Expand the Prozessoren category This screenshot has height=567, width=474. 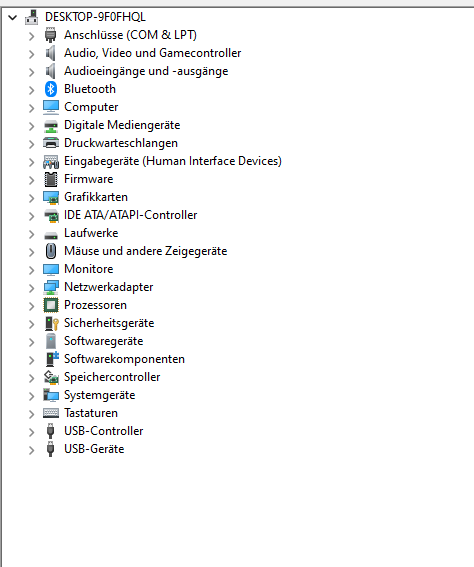[31, 306]
